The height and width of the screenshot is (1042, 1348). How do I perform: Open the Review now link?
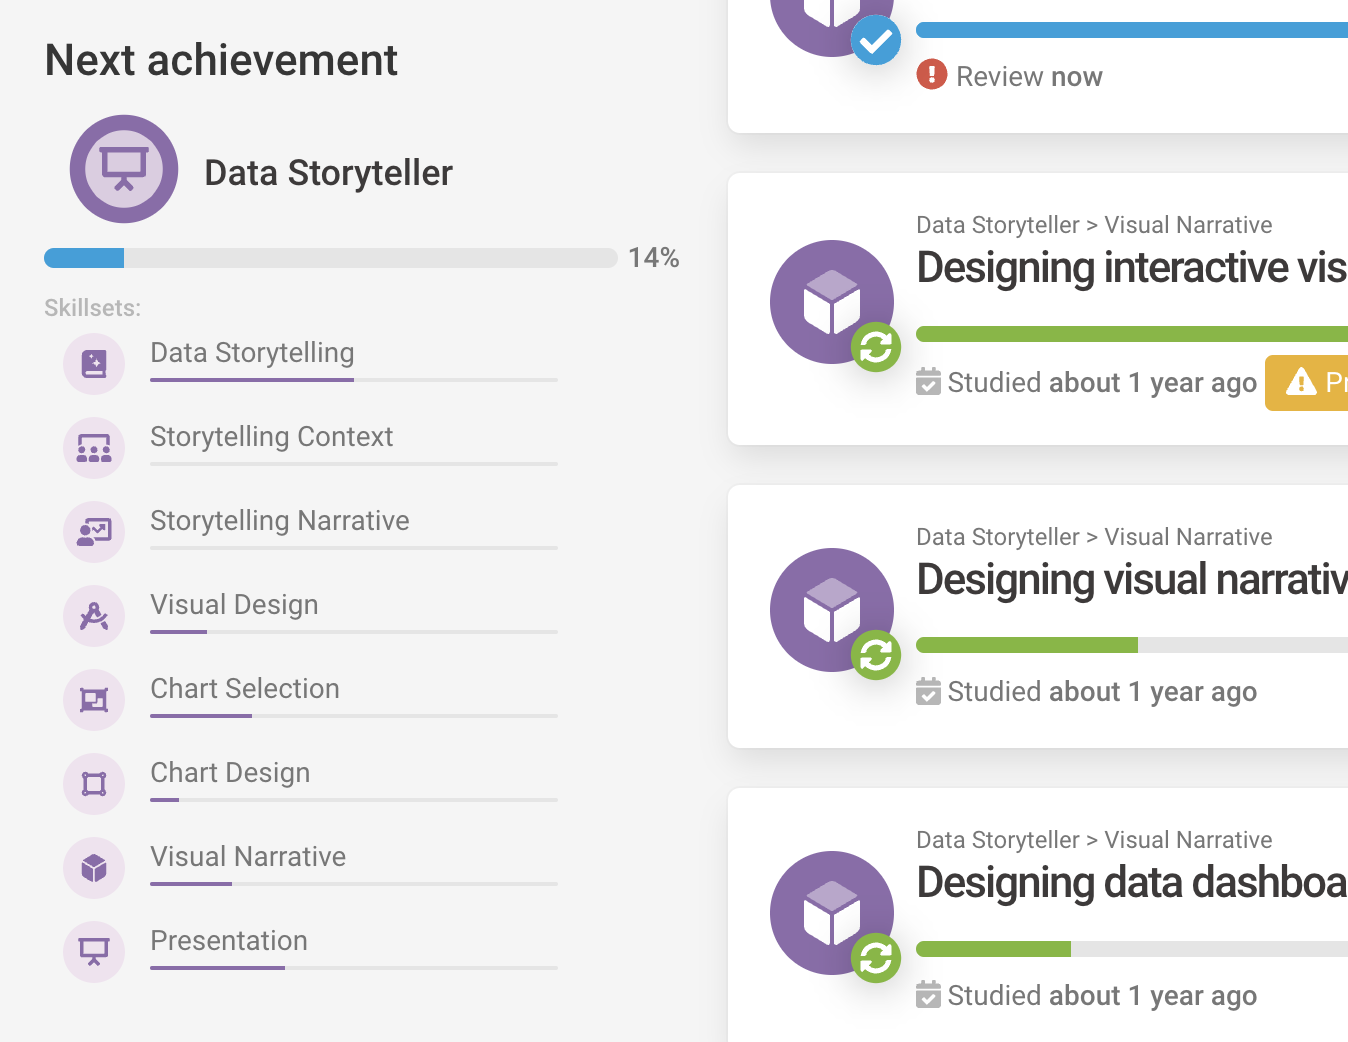tap(1030, 76)
